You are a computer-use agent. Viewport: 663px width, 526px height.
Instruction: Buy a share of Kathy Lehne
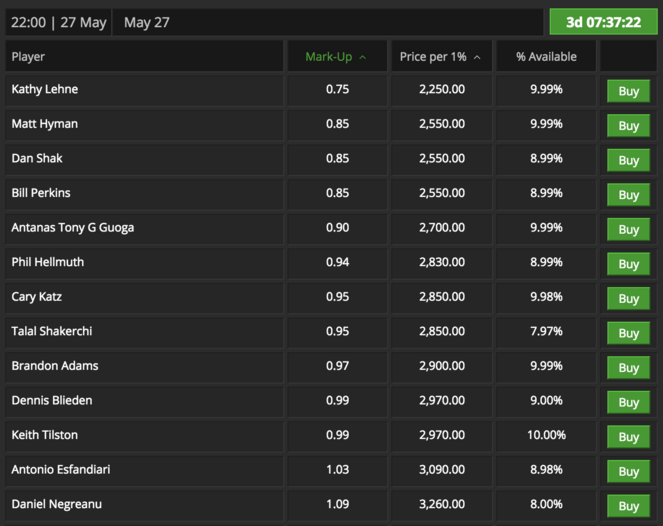click(x=628, y=91)
